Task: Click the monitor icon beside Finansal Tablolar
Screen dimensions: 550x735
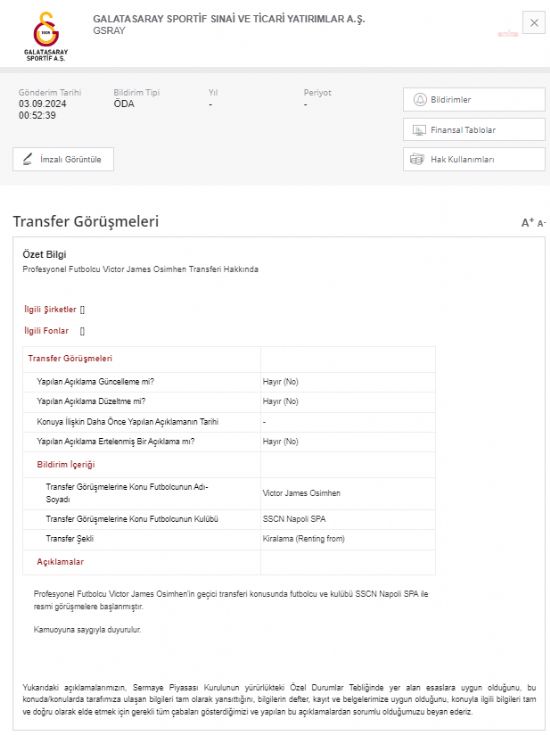Action: pos(418,130)
